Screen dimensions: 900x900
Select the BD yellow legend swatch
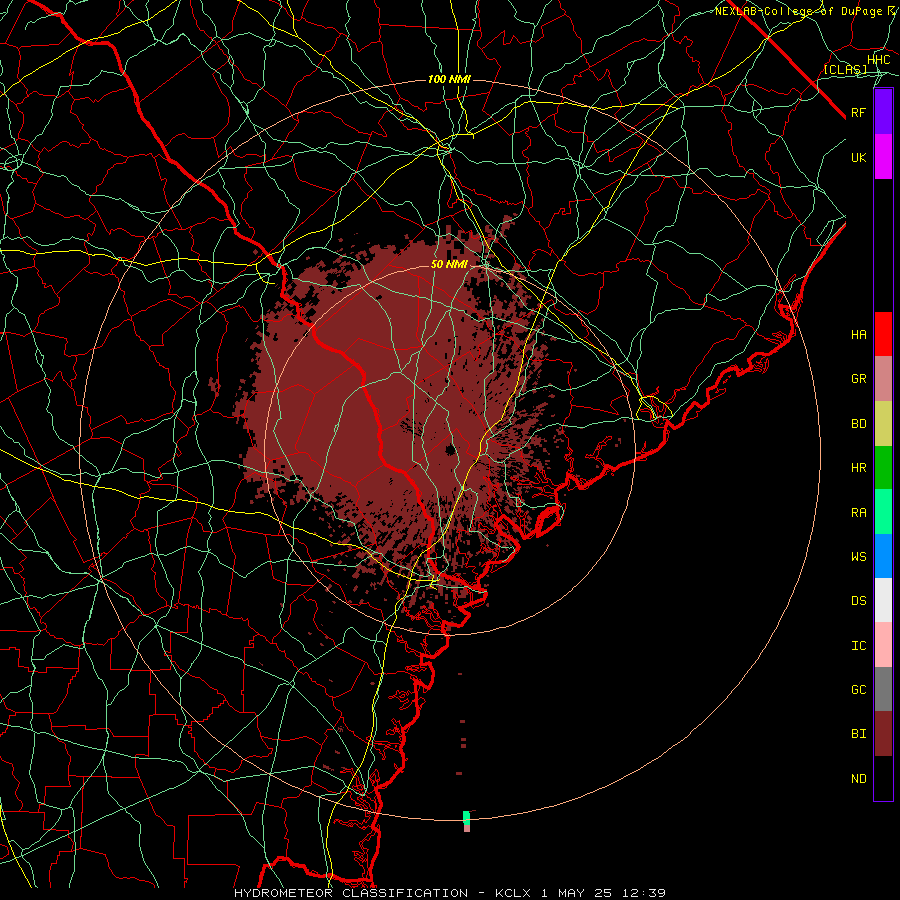coord(883,424)
